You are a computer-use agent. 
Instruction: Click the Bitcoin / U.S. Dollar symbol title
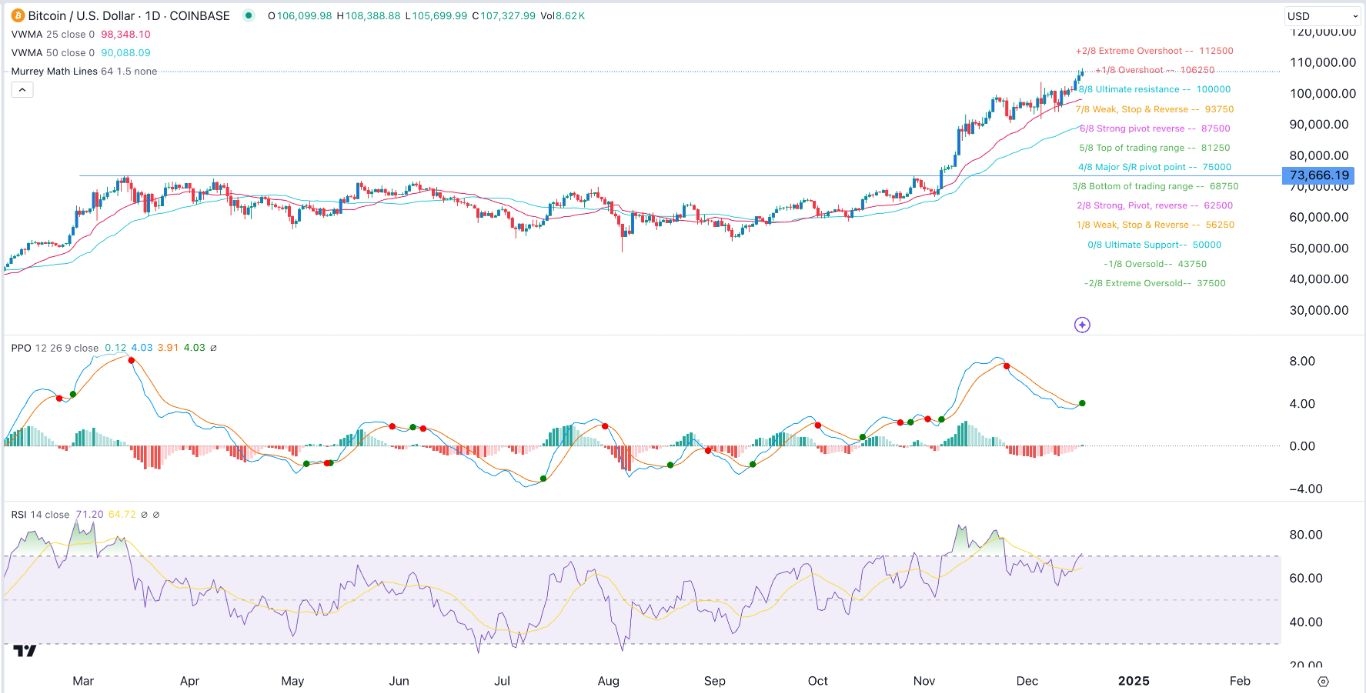click(89, 16)
